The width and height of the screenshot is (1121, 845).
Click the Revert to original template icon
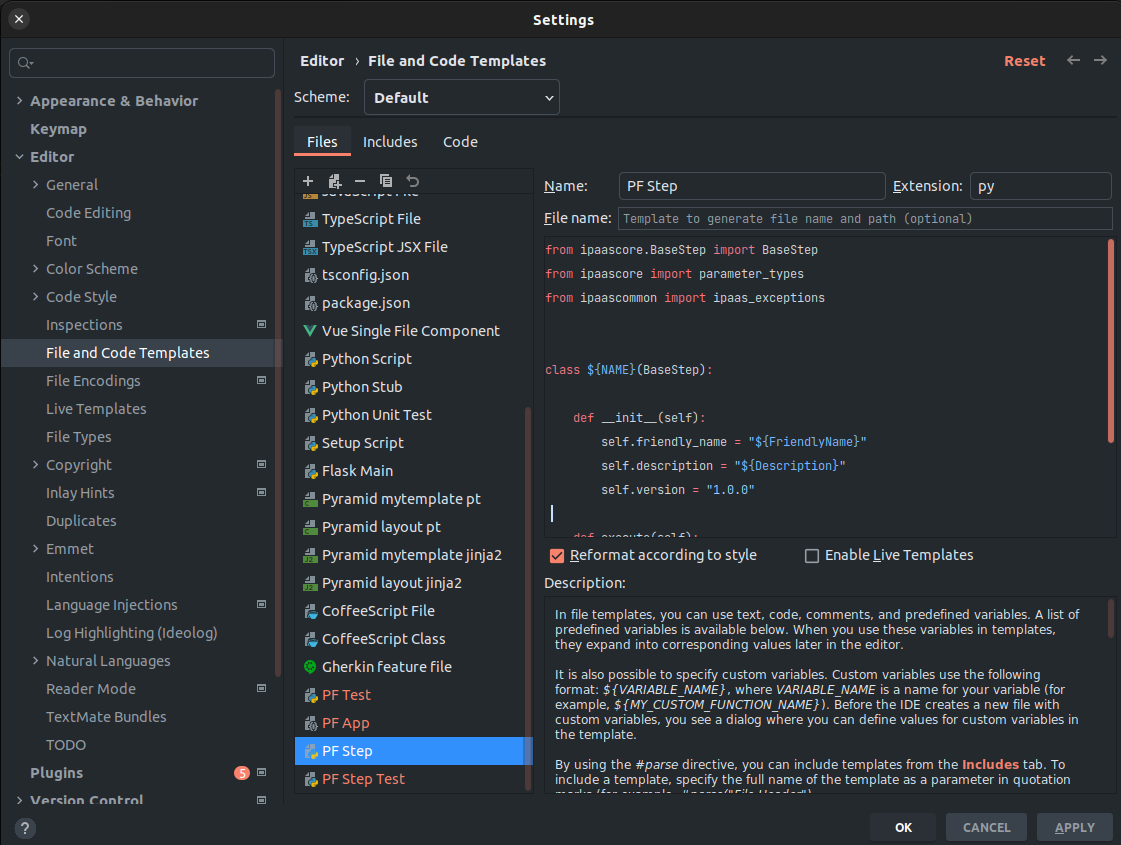point(412,181)
